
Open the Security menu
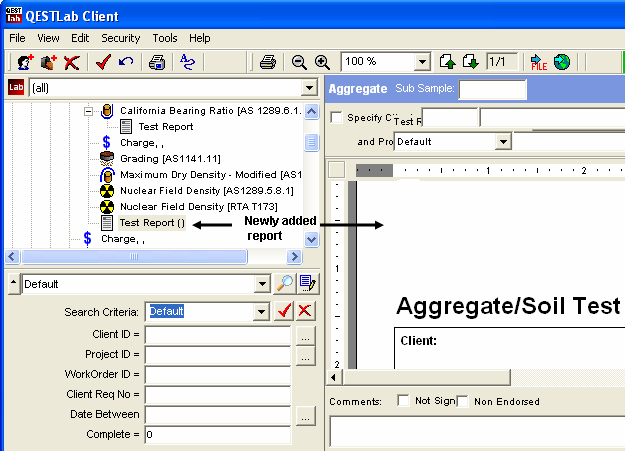(x=120, y=38)
